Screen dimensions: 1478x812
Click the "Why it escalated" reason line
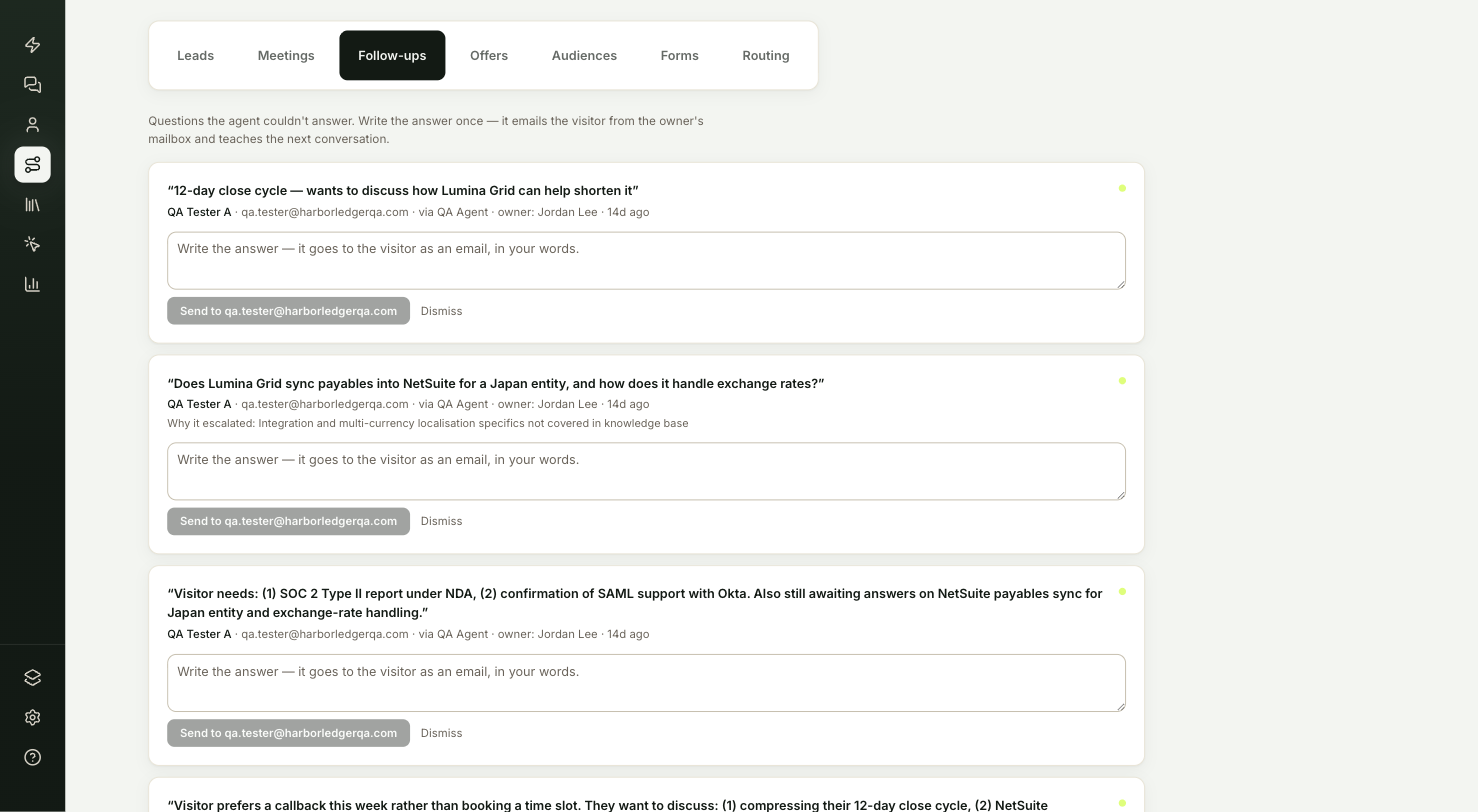pos(428,423)
